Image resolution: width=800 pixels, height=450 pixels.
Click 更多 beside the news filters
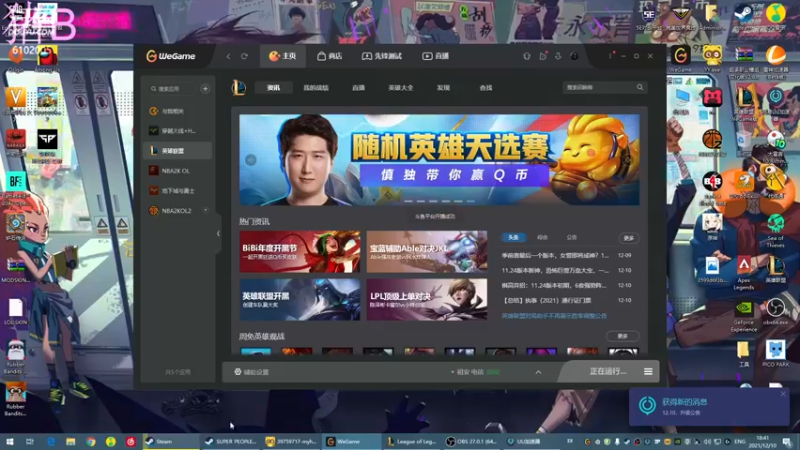629,238
